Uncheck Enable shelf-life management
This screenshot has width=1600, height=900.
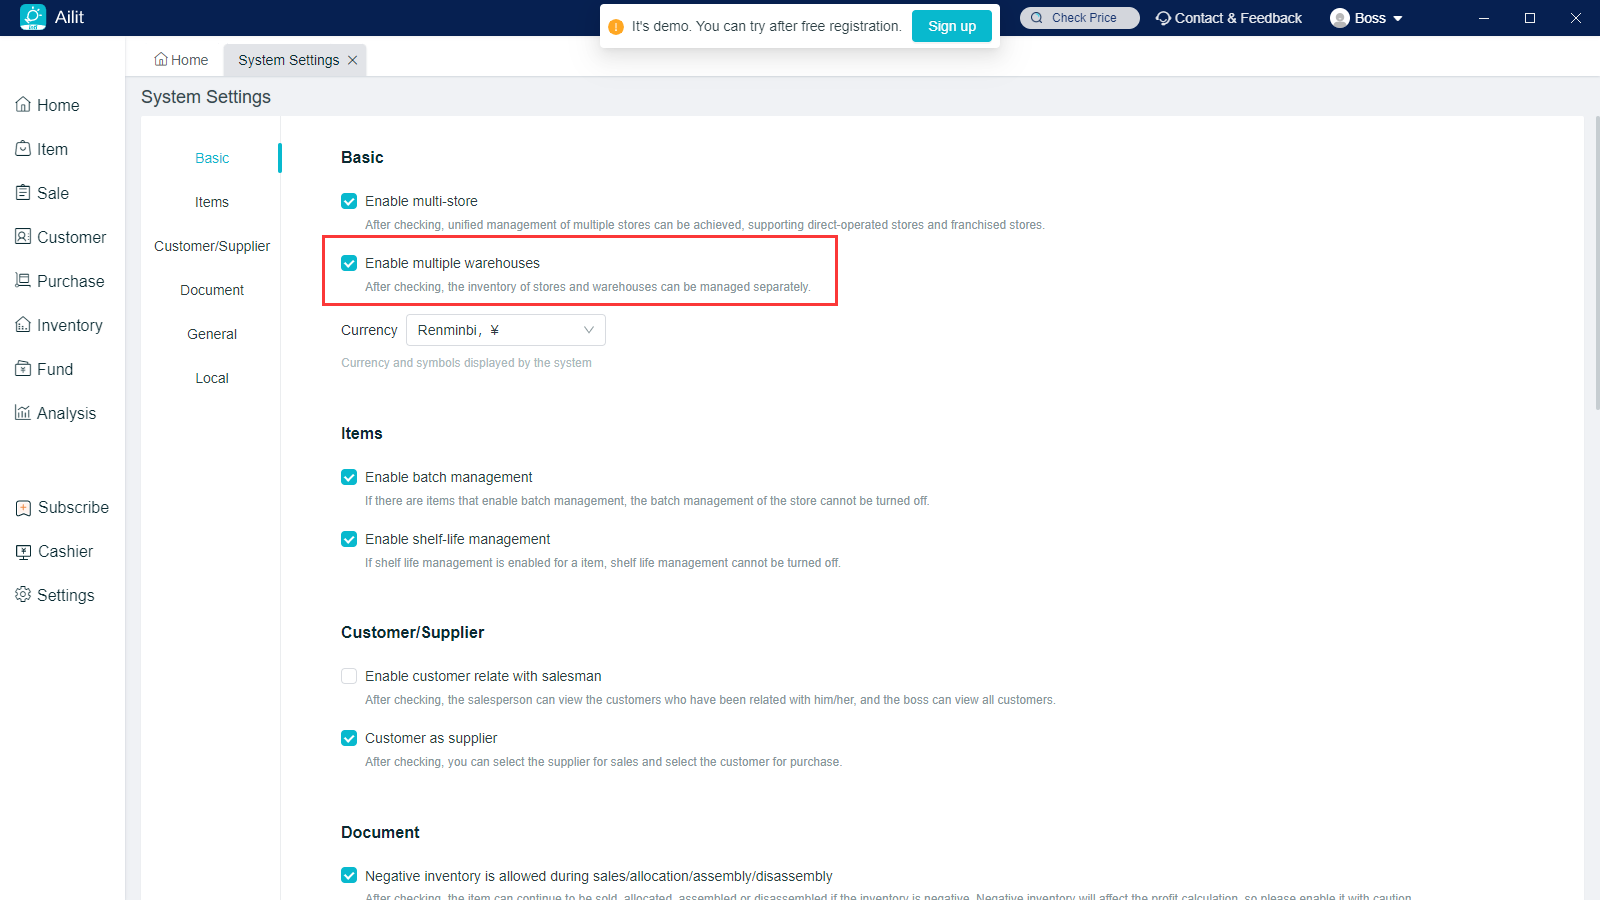tap(349, 539)
